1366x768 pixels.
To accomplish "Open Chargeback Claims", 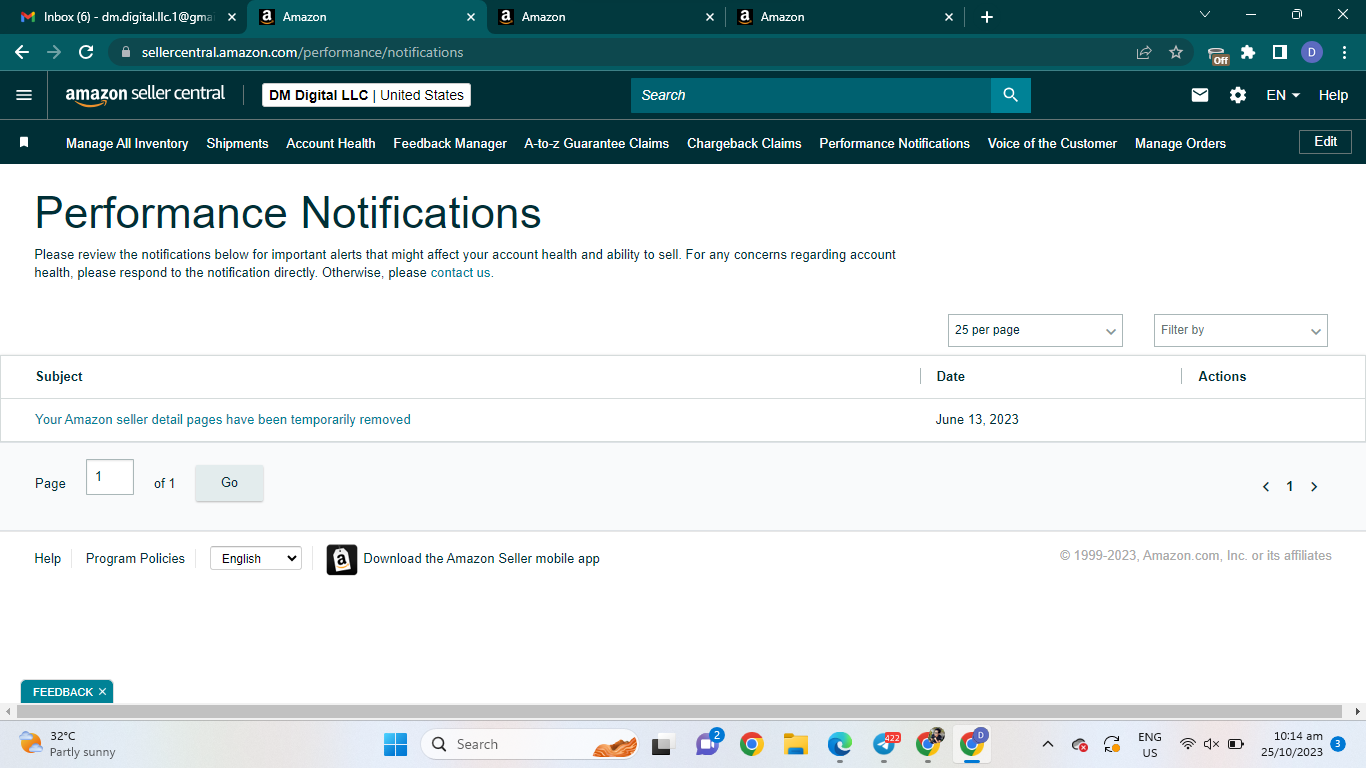I will click(744, 143).
